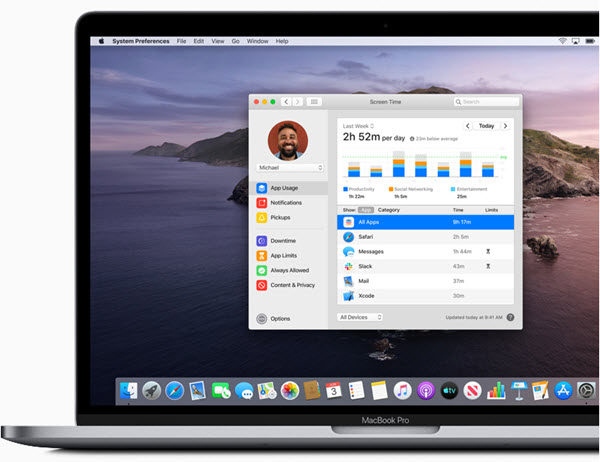This screenshot has height=462, width=600.
Task: Select the Mail row in app list
Action: pyautogui.click(x=425, y=281)
